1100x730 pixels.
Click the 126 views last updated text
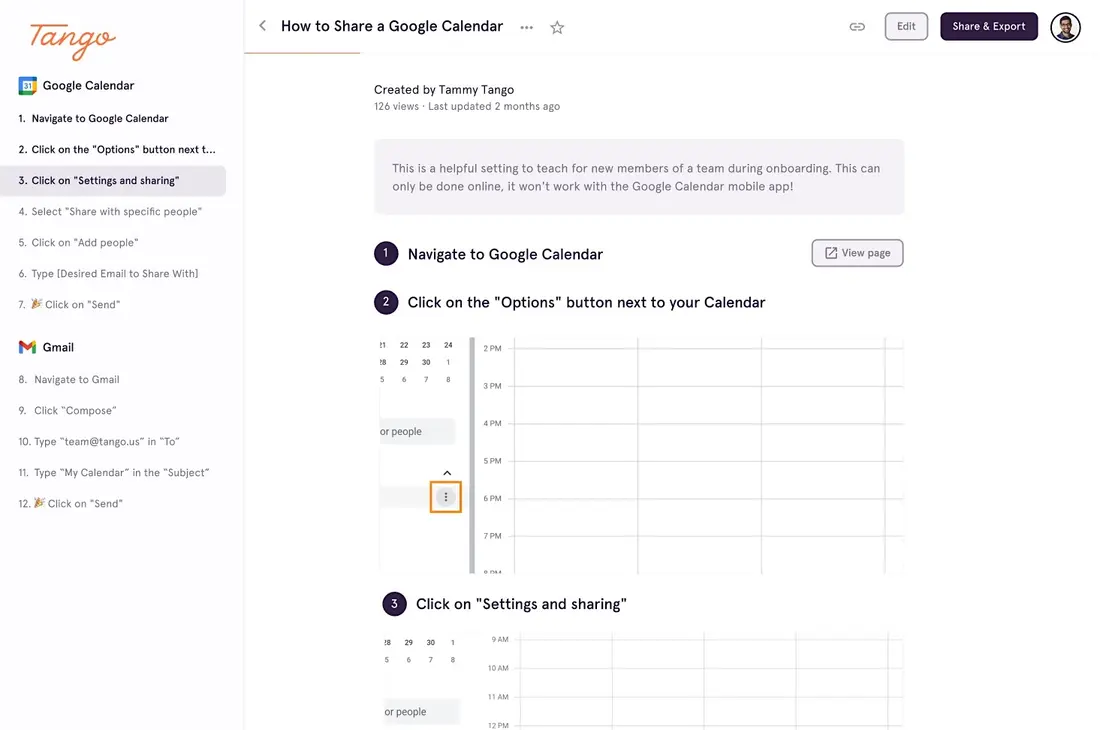[467, 107]
